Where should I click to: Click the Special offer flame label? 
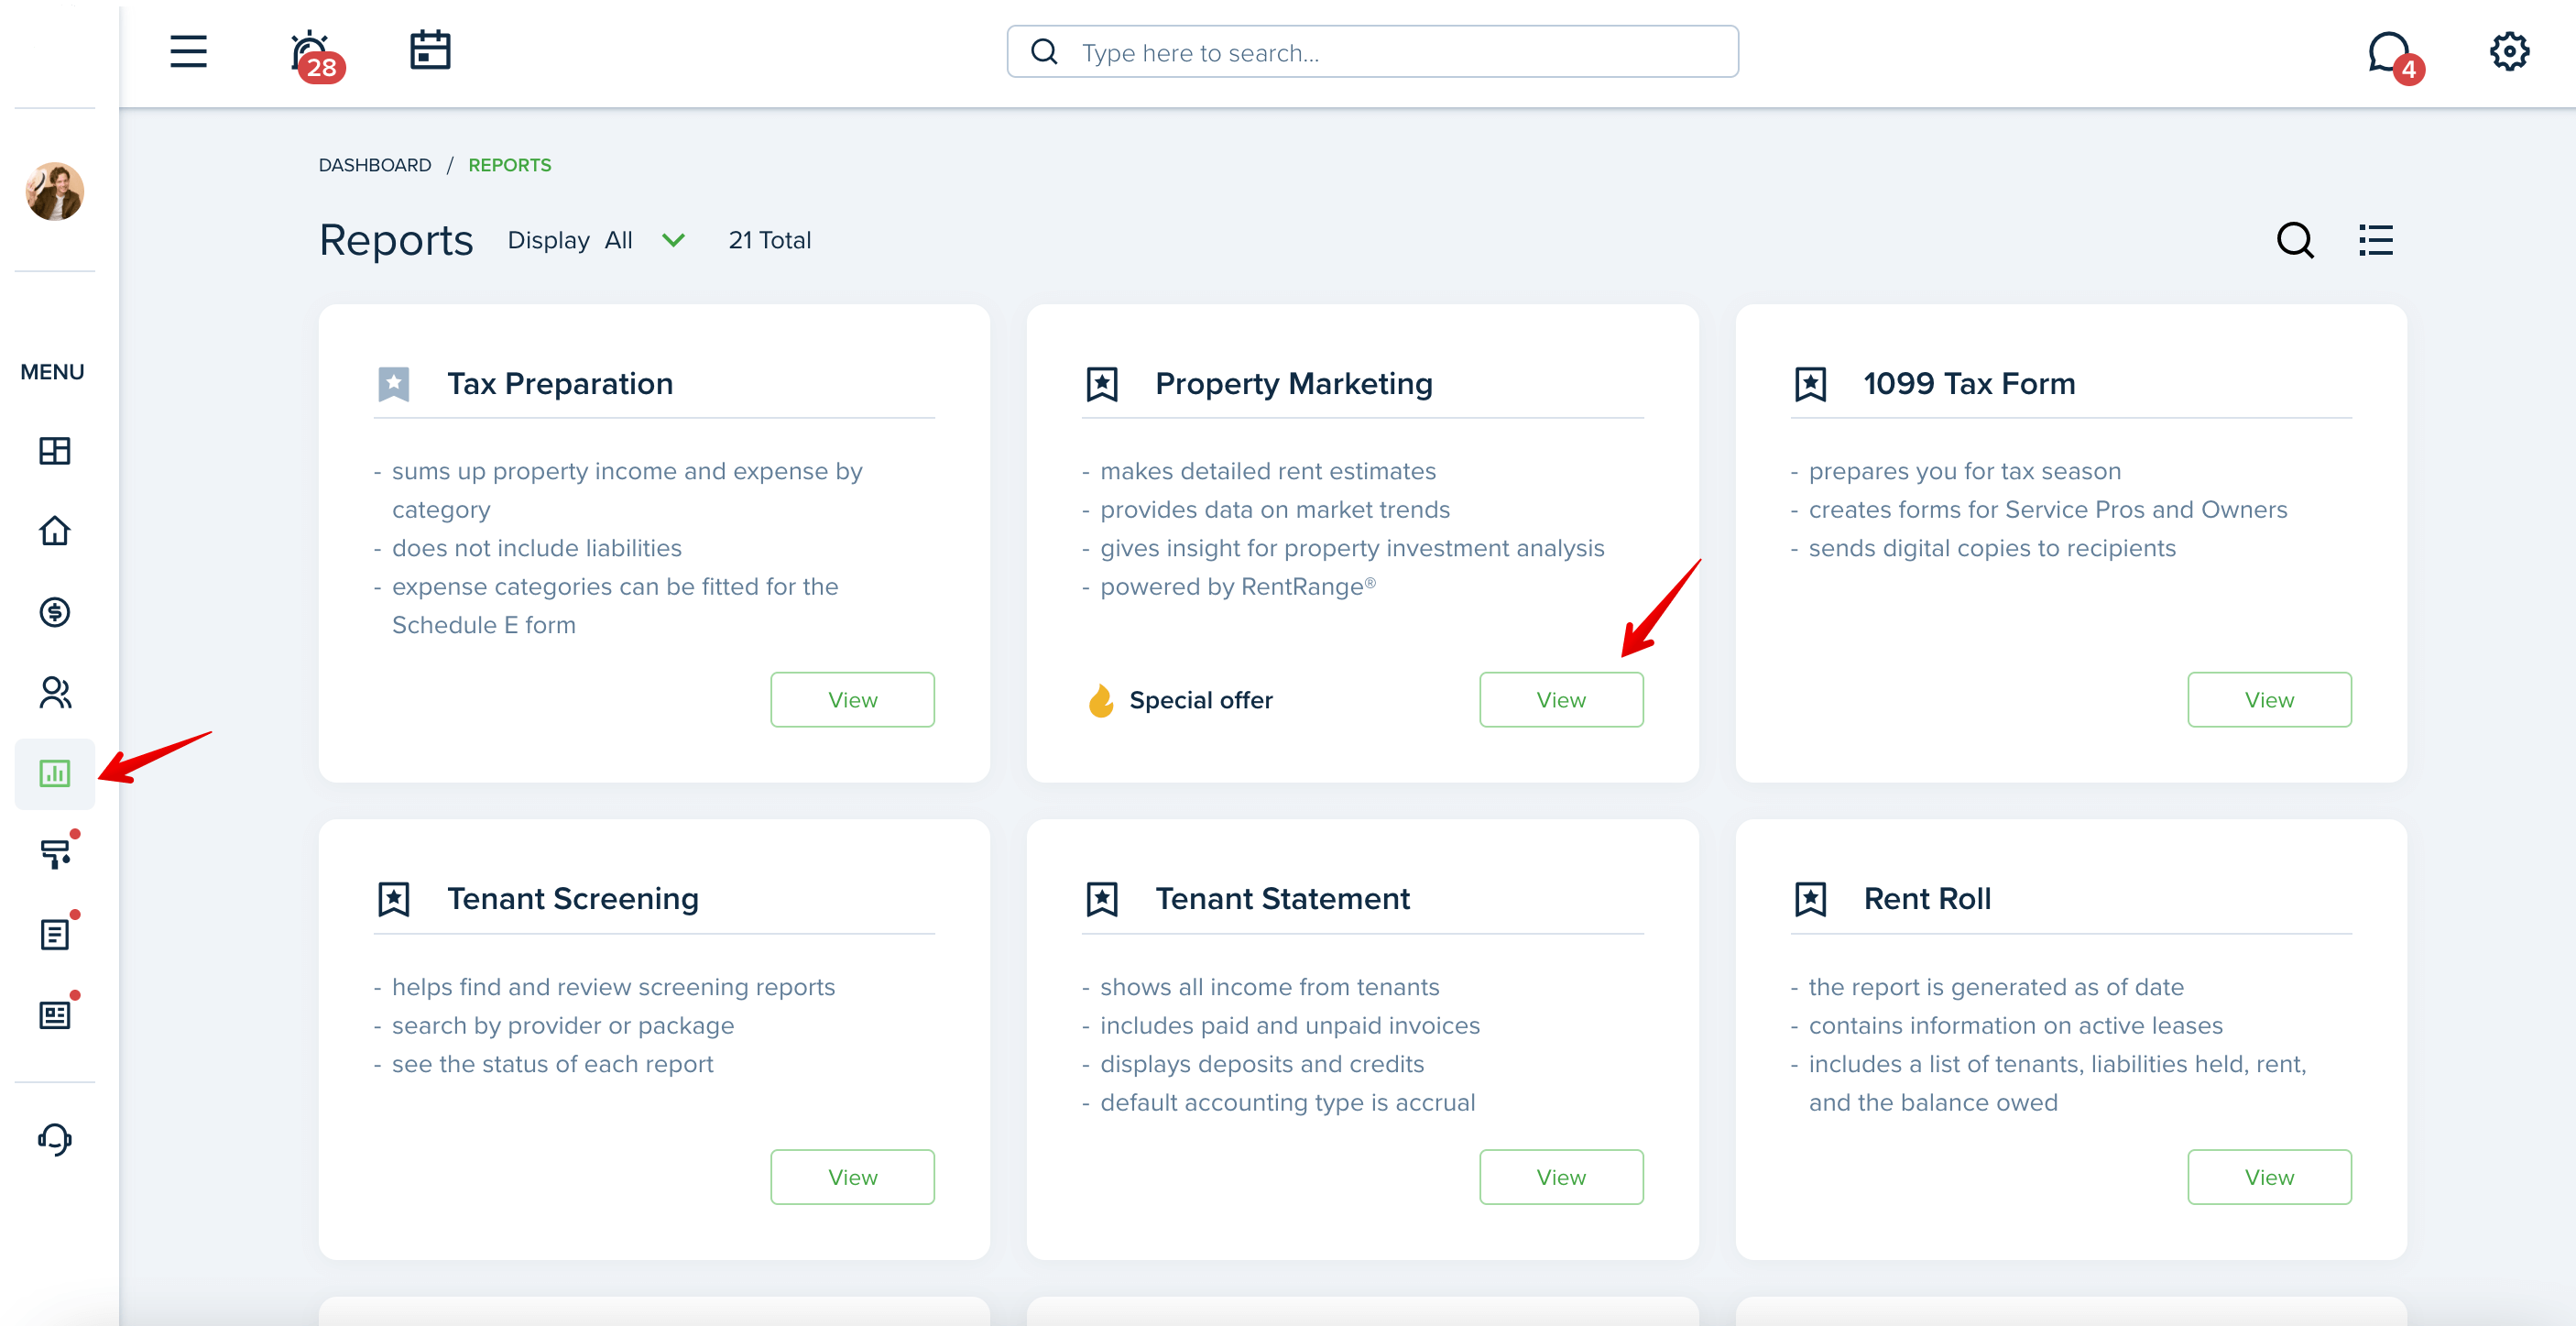(1180, 700)
